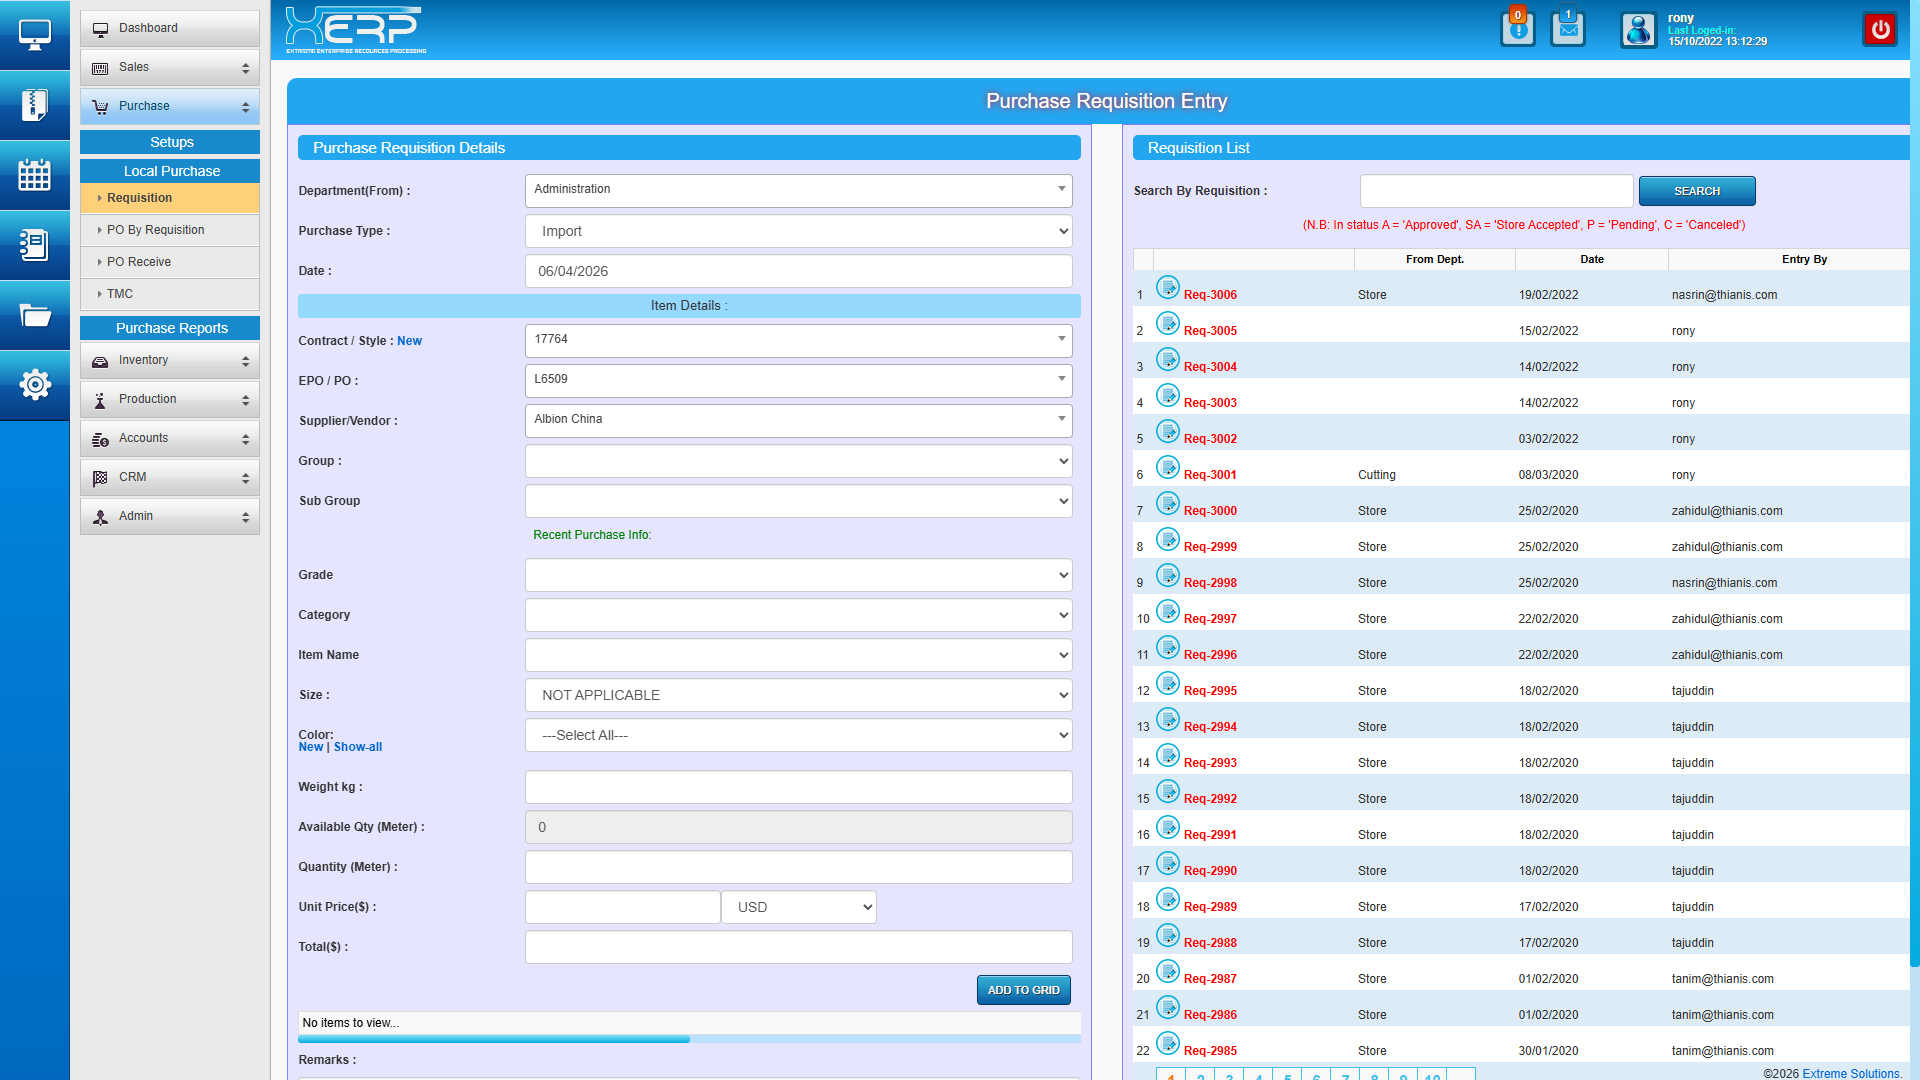Click the ADD TO GRID button
Image resolution: width=1920 pixels, height=1080 pixels.
(1023, 990)
